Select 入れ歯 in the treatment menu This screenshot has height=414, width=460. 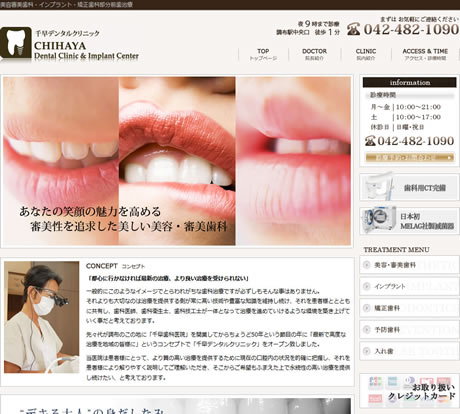click(x=410, y=351)
